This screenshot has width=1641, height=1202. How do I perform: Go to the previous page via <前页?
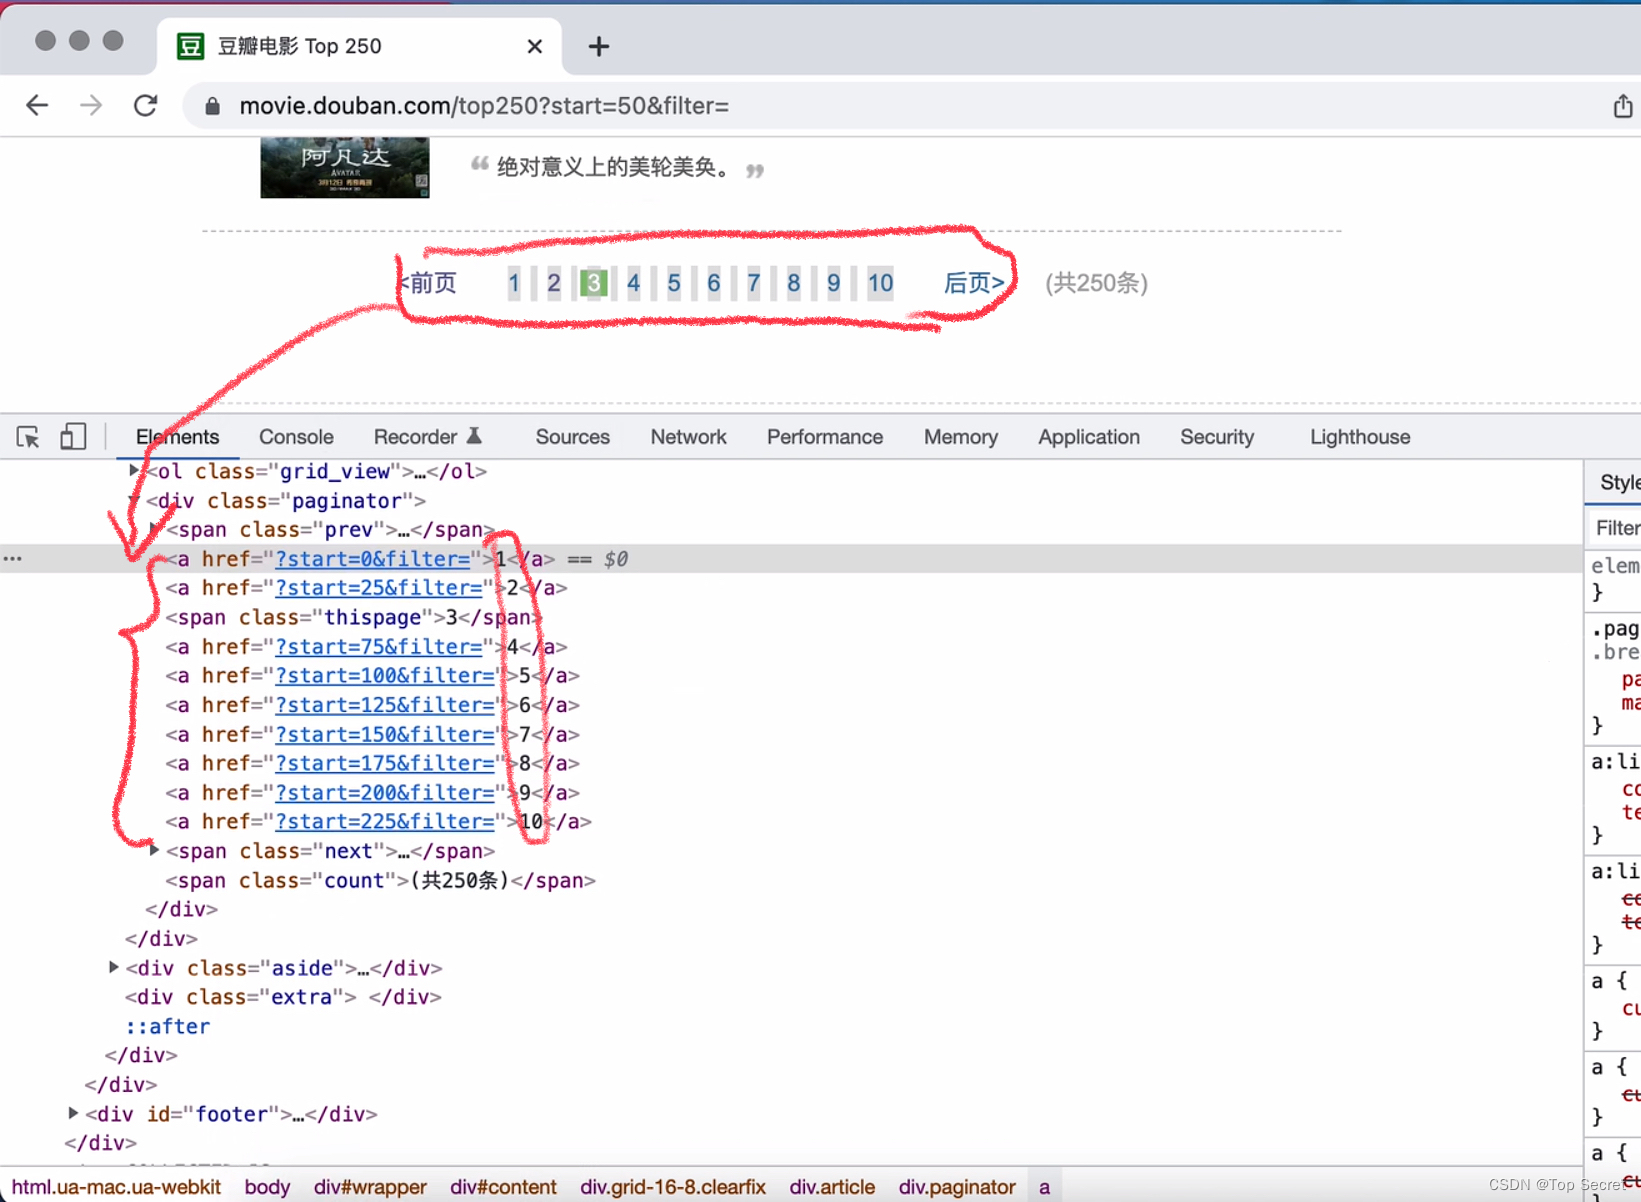pyautogui.click(x=428, y=283)
